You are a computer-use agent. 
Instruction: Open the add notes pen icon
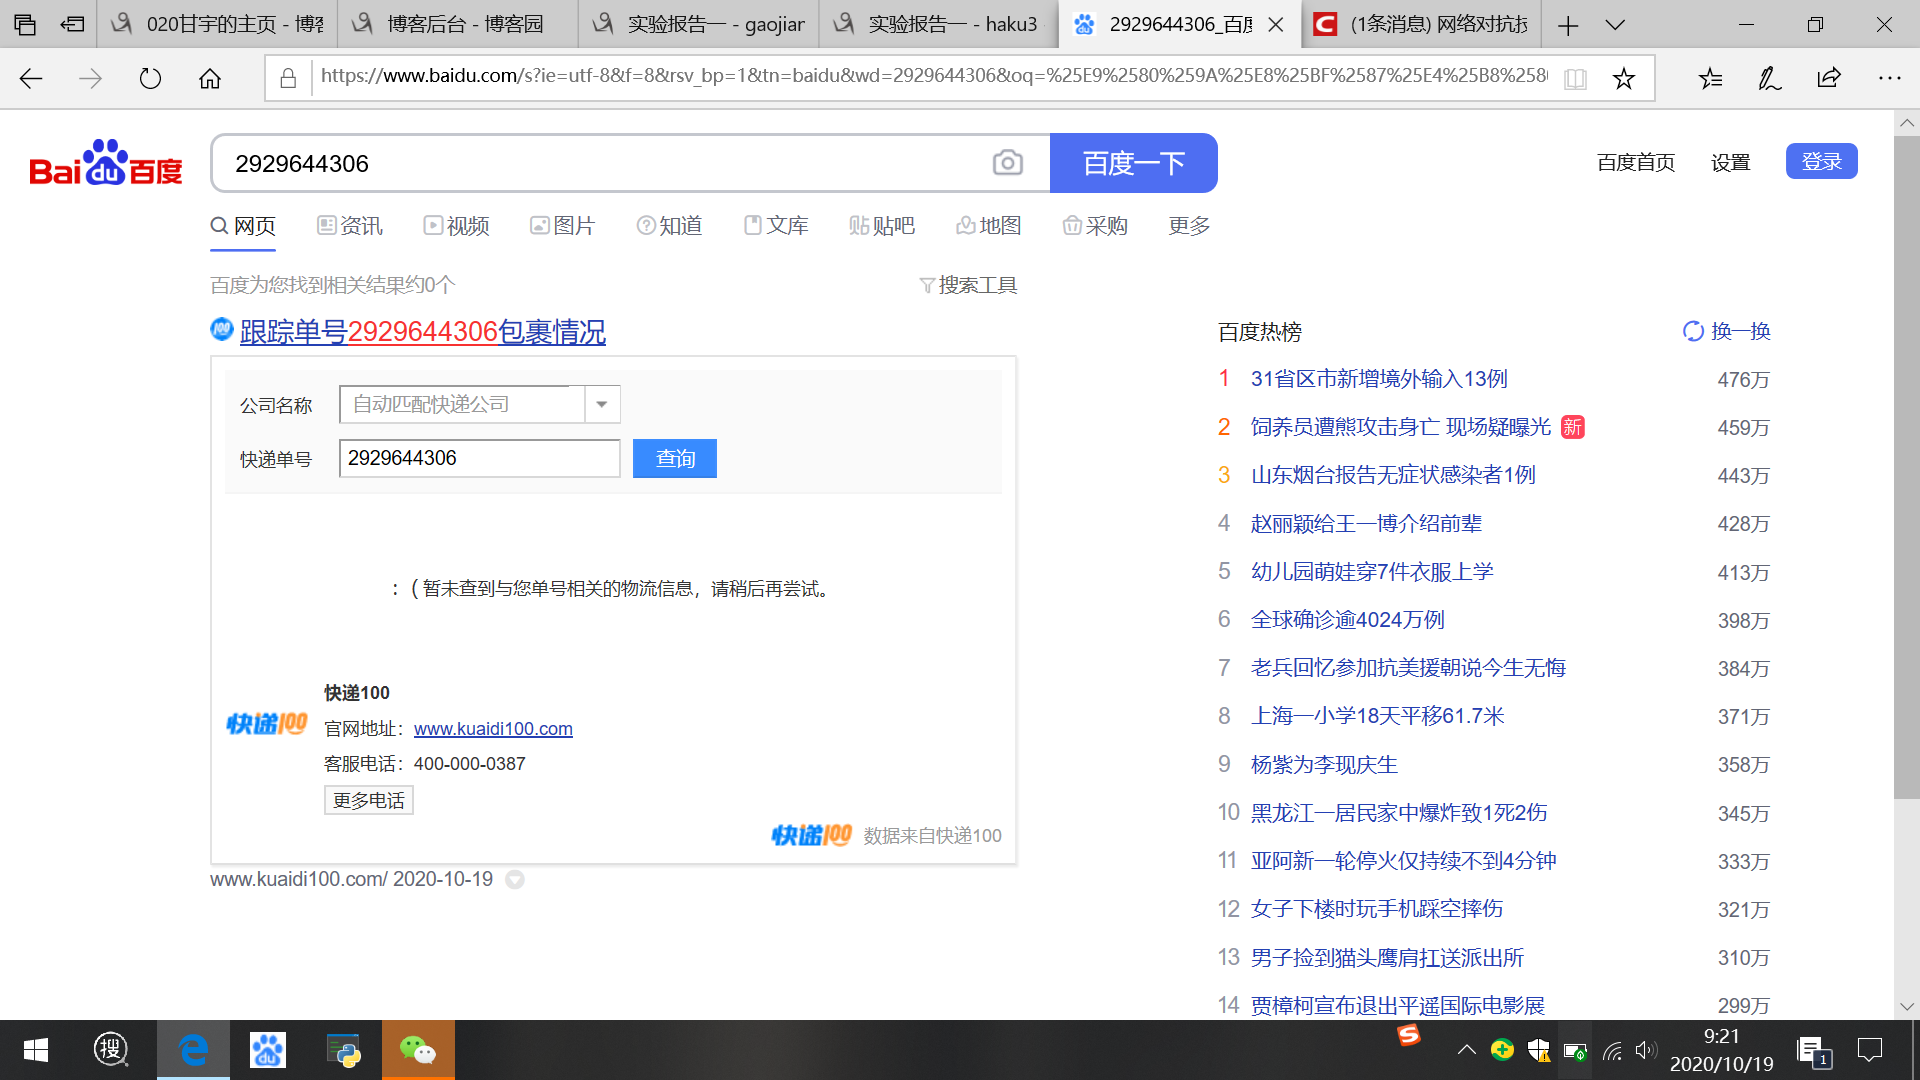pos(1769,78)
